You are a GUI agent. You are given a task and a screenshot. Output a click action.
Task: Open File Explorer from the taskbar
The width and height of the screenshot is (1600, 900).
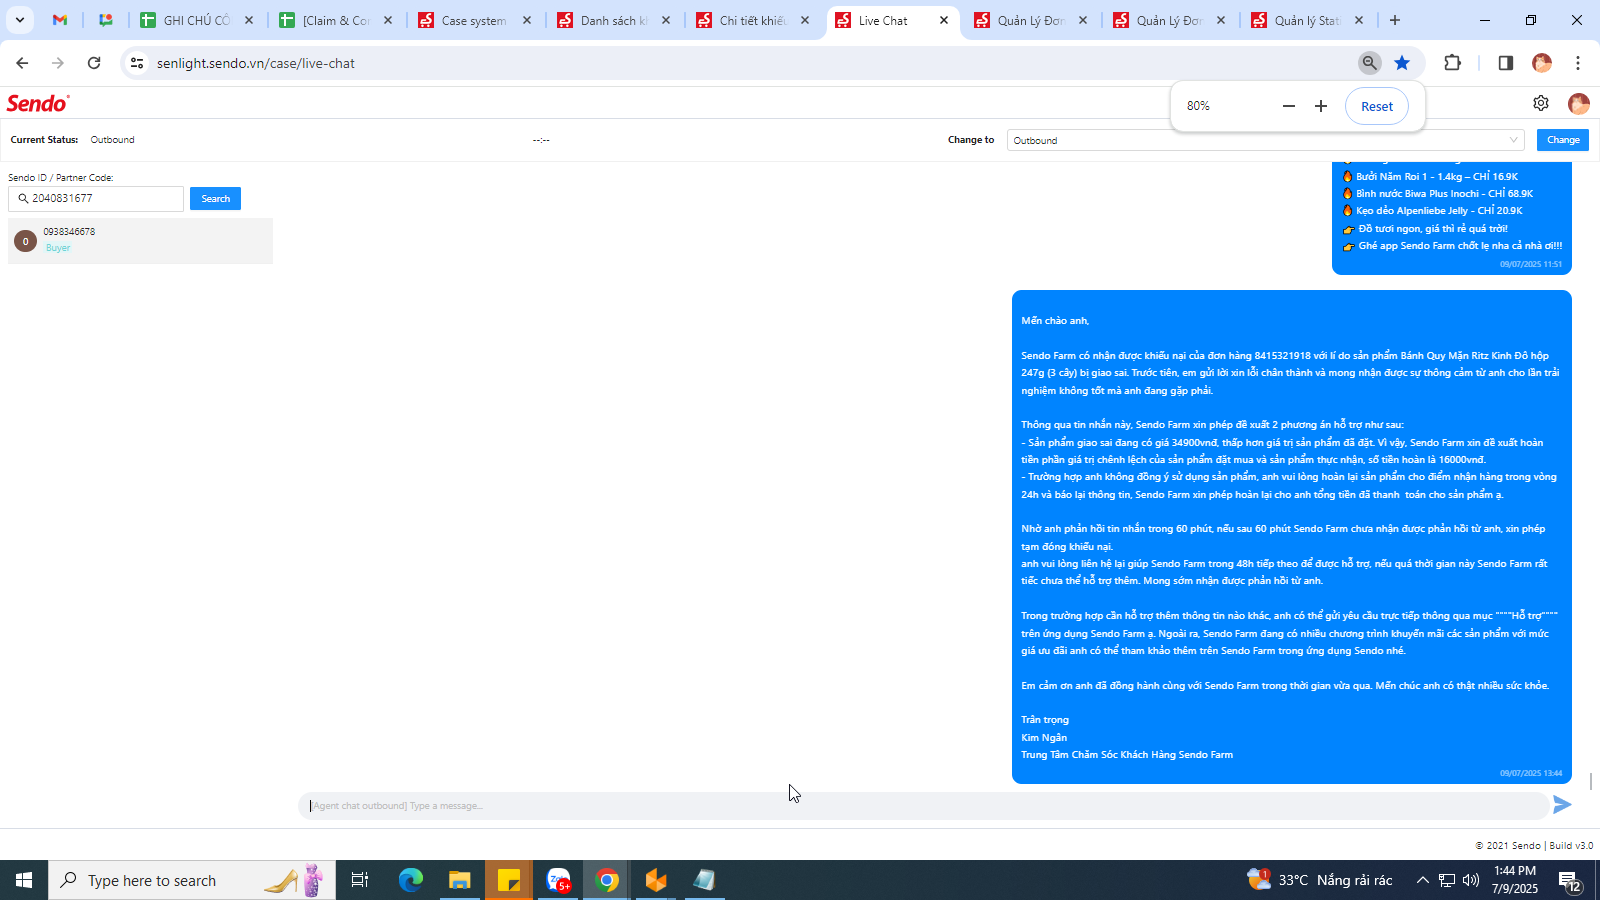point(459,880)
